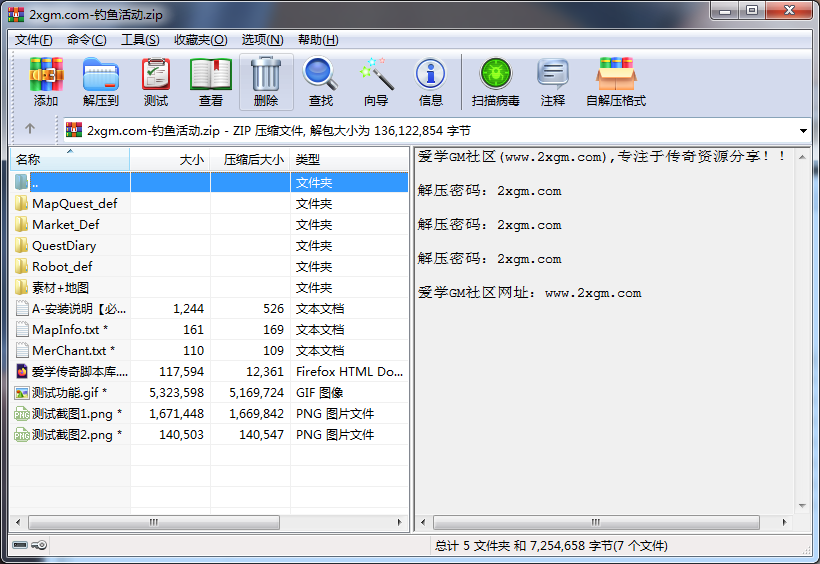Viewport: 820px width, 564px height.
Task: Click the 测试截图1.png file icon
Action: [22, 414]
